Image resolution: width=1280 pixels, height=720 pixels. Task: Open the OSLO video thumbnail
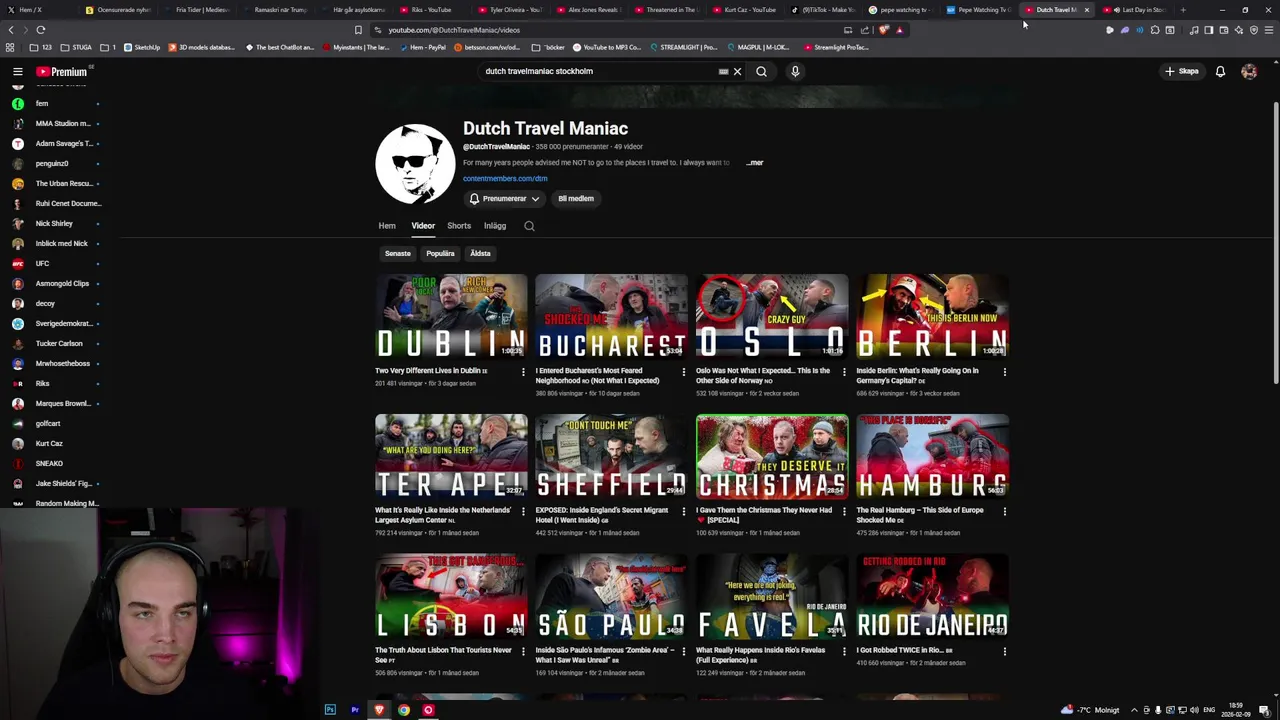point(772,316)
